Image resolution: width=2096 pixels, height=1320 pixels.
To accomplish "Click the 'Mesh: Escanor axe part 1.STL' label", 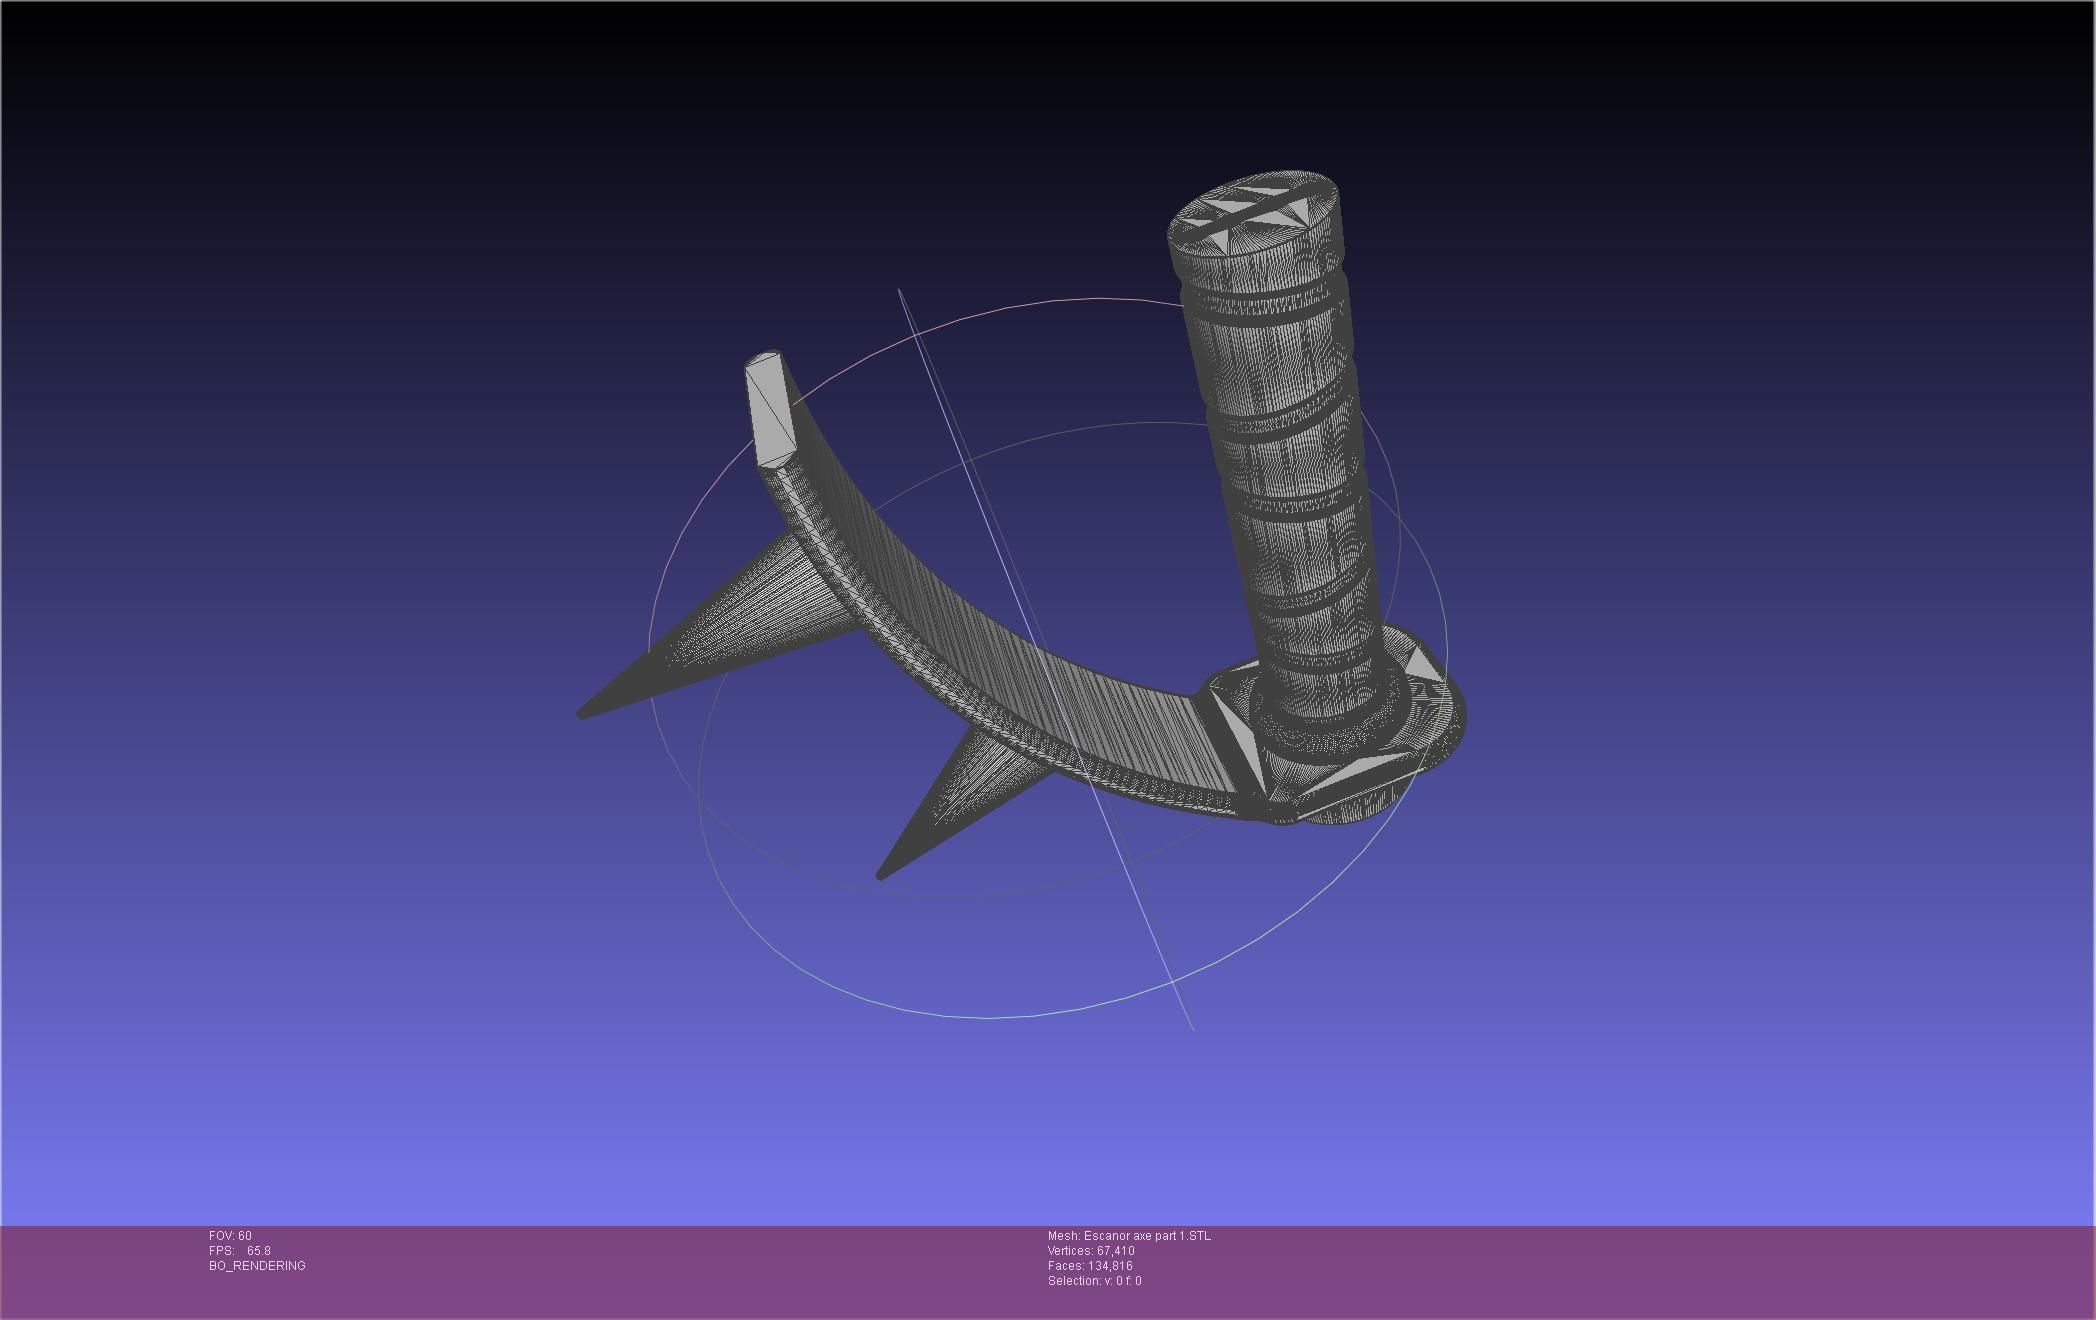I will (1129, 1236).
